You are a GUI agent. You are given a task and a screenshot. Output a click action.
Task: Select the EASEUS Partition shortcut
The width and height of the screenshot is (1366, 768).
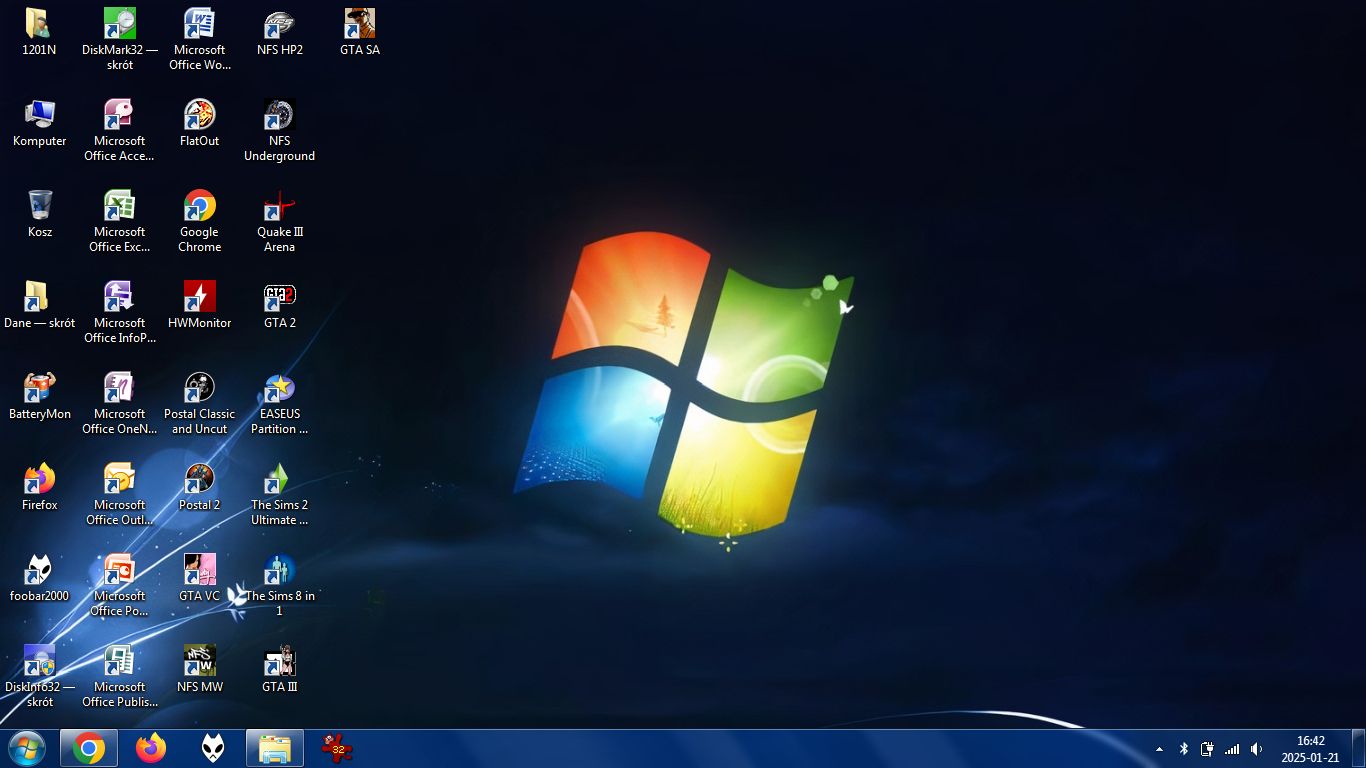coord(279,389)
